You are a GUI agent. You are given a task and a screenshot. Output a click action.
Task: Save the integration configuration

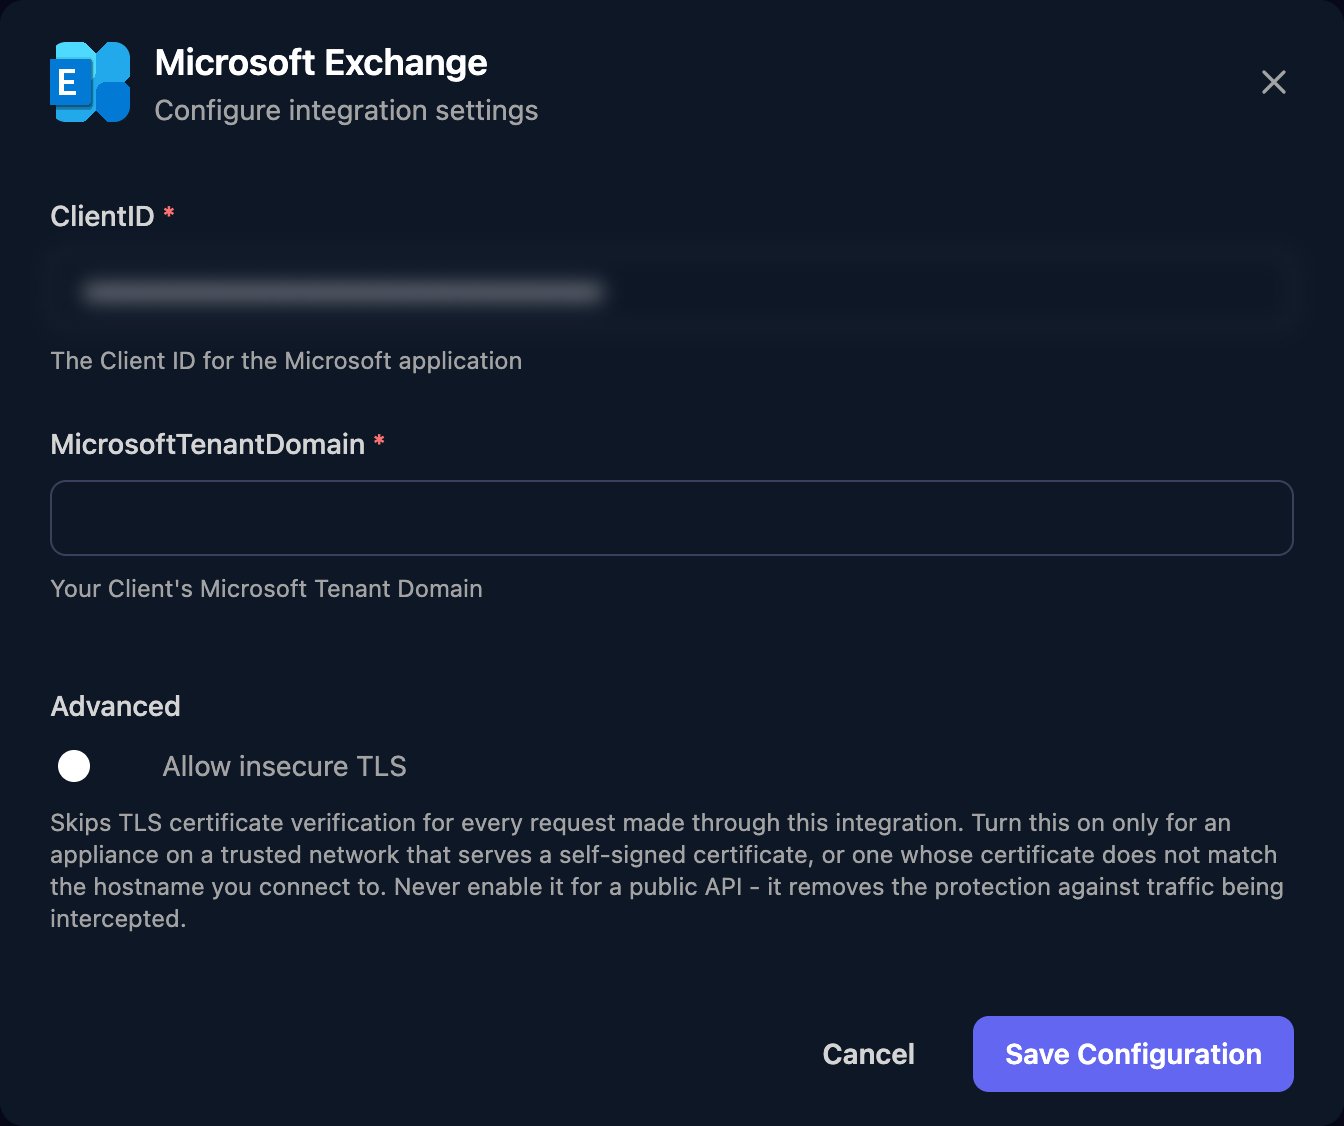coord(1133,1054)
